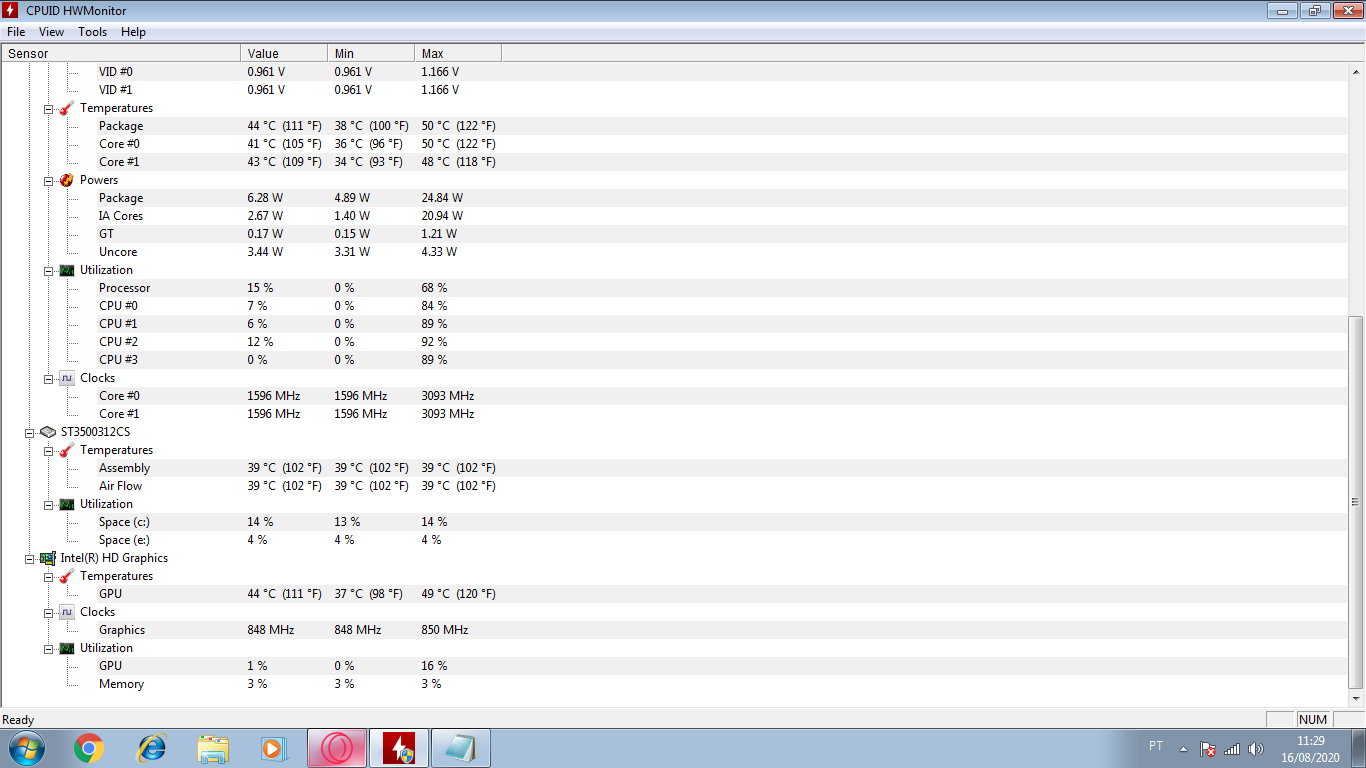Click the Value column header

[284, 53]
